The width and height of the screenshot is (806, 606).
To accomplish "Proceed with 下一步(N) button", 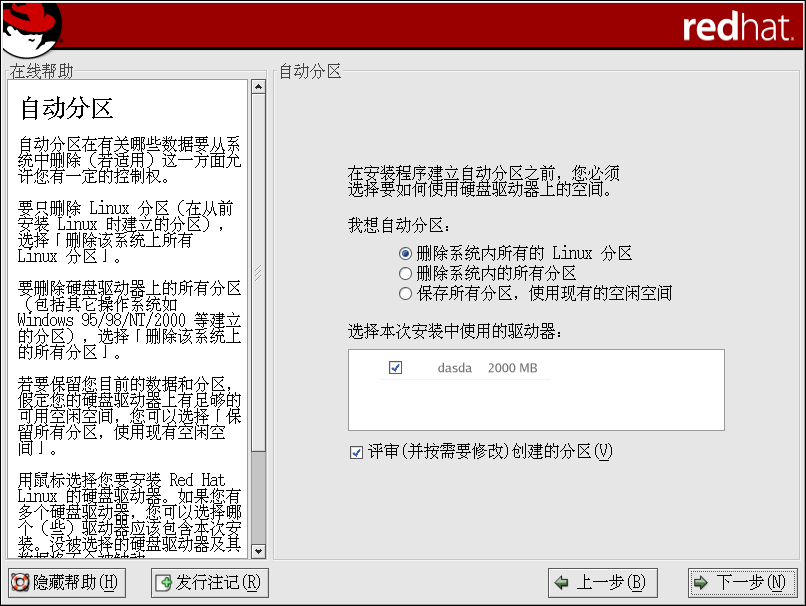I will (742, 582).
